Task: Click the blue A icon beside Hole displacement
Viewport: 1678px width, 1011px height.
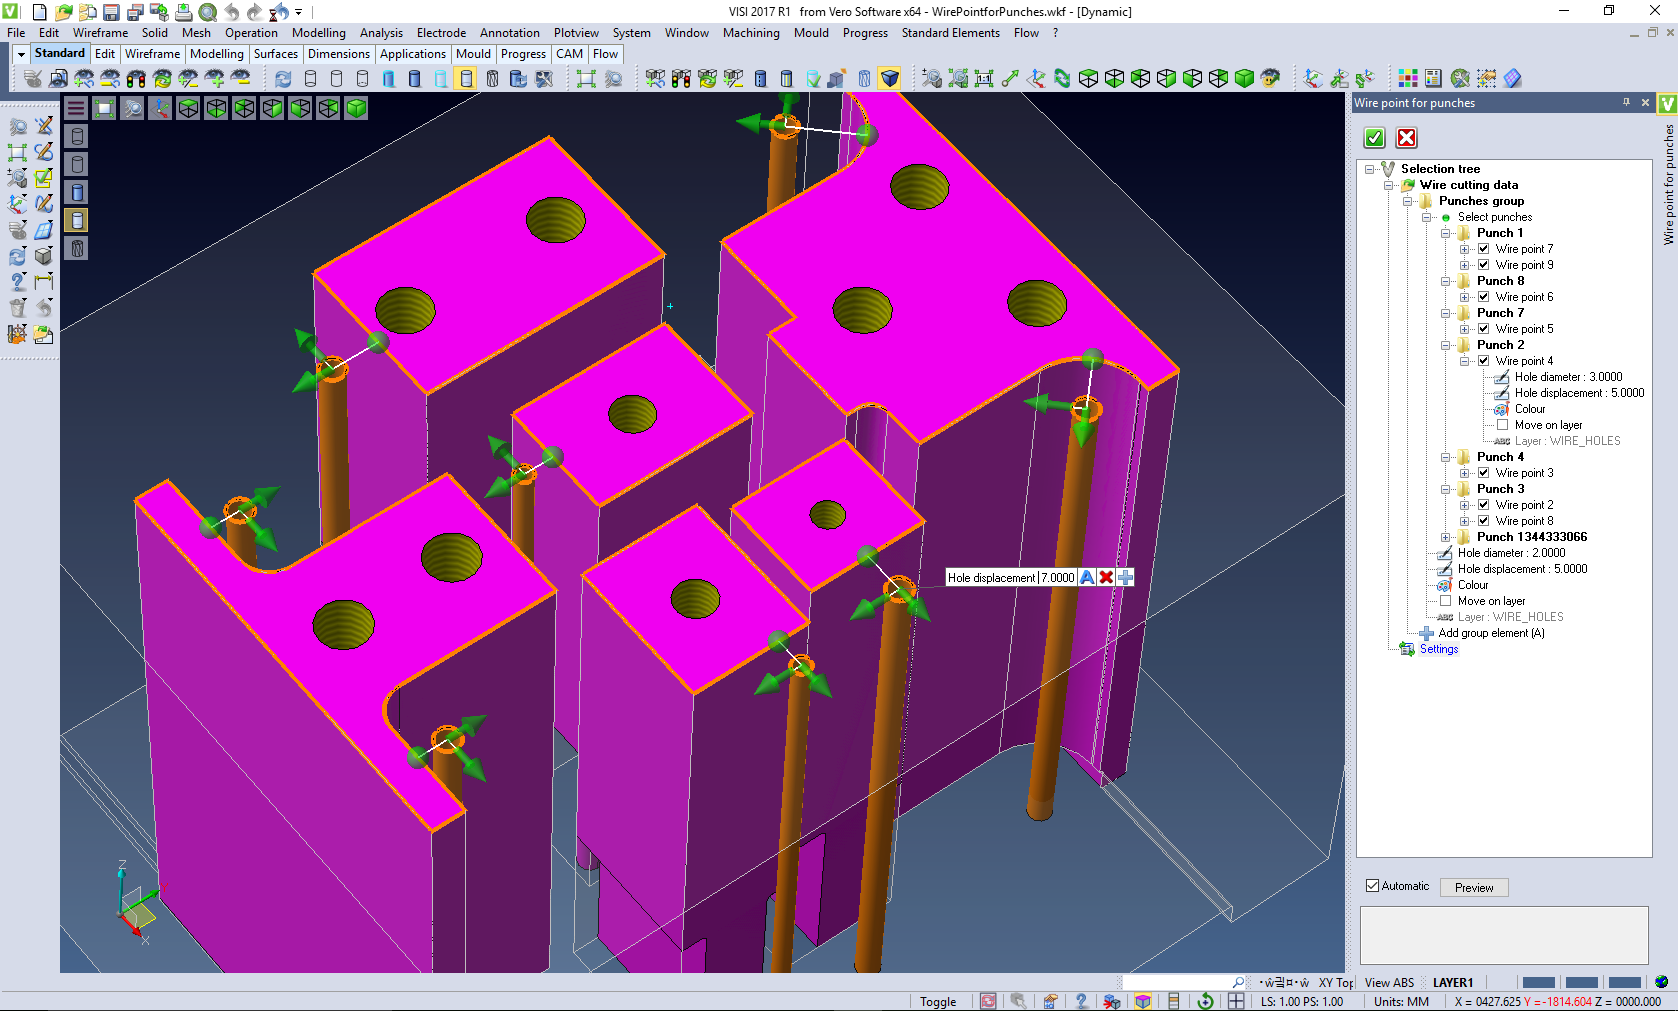Action: (x=1087, y=577)
